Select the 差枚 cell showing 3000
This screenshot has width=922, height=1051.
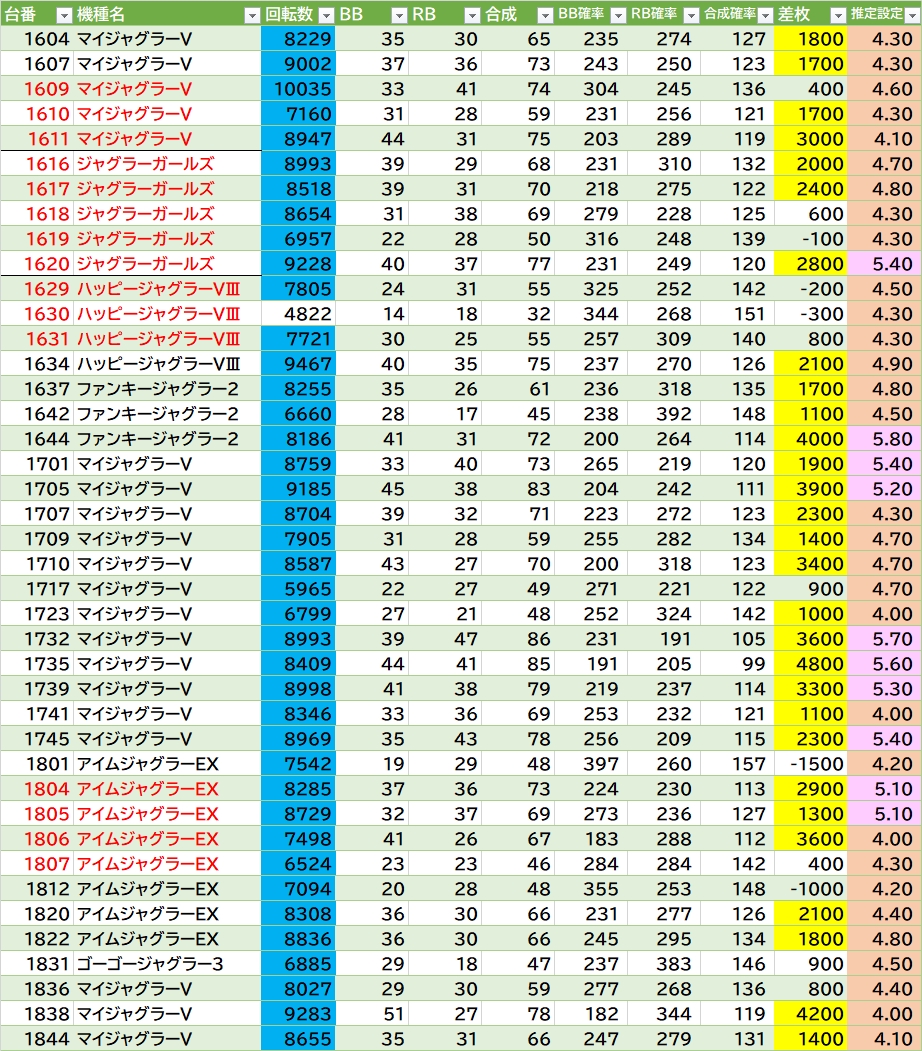(811, 139)
